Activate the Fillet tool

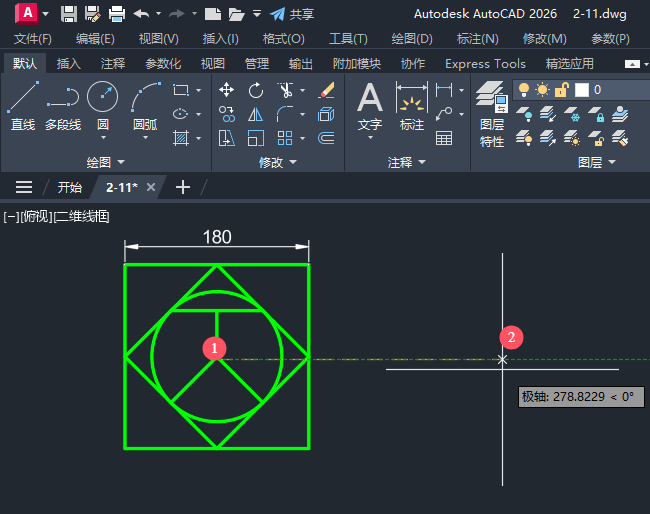[285, 114]
